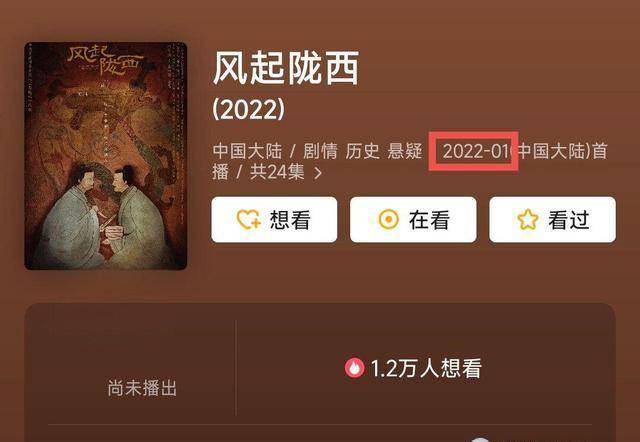The height and width of the screenshot is (442, 640).
Task: Tap the year (2022) text
Action: click(249, 109)
